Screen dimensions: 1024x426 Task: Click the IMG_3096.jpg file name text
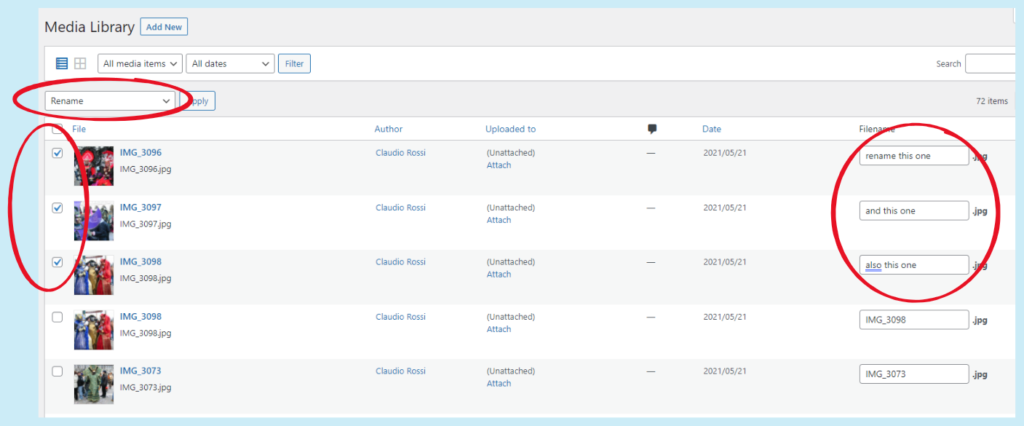point(146,169)
